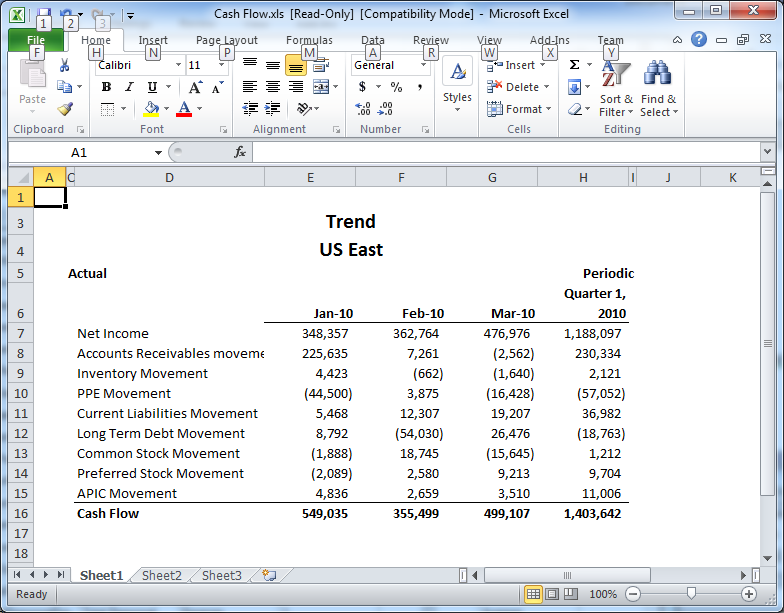Apply the yellow fill color bucket
The image size is (784, 613).
coord(151,108)
